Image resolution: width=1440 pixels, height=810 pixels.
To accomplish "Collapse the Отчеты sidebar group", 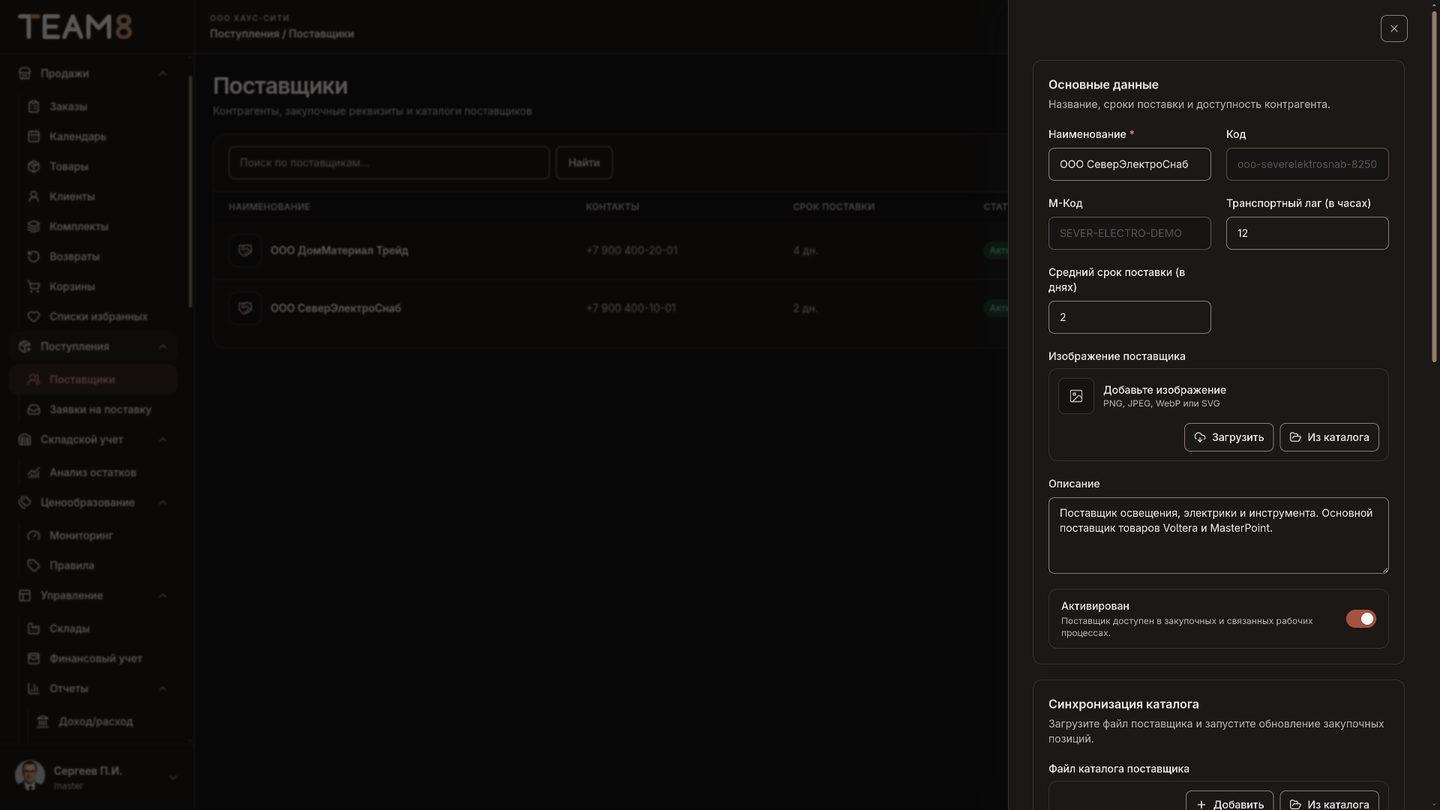I will click(x=162, y=688).
